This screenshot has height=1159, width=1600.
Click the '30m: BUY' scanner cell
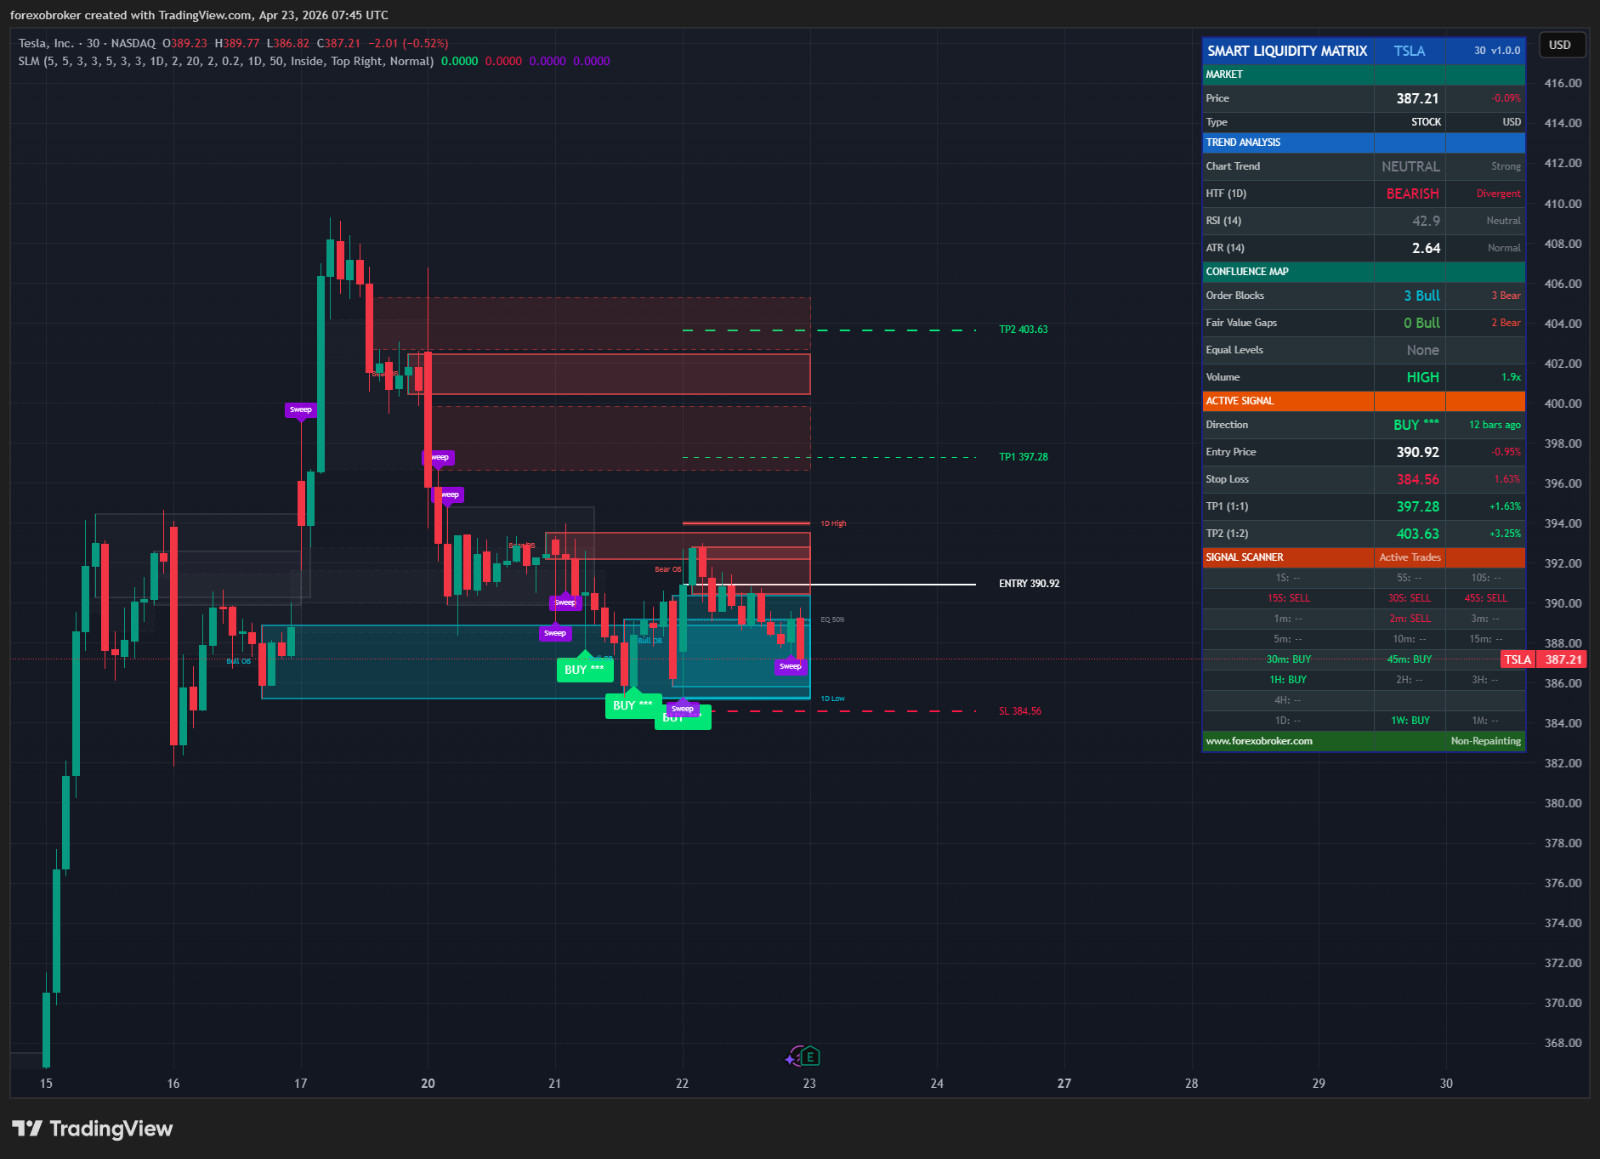click(x=1288, y=659)
